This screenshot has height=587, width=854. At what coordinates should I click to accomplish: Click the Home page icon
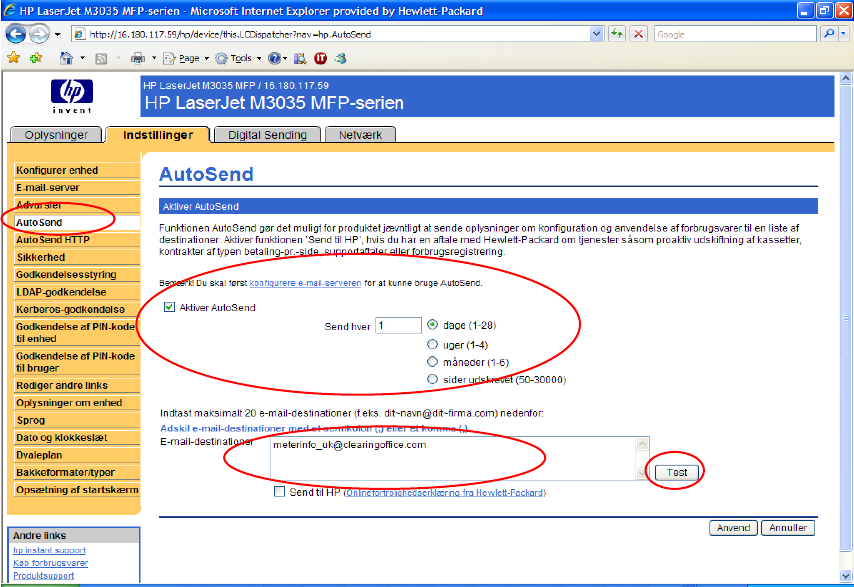tap(66, 58)
